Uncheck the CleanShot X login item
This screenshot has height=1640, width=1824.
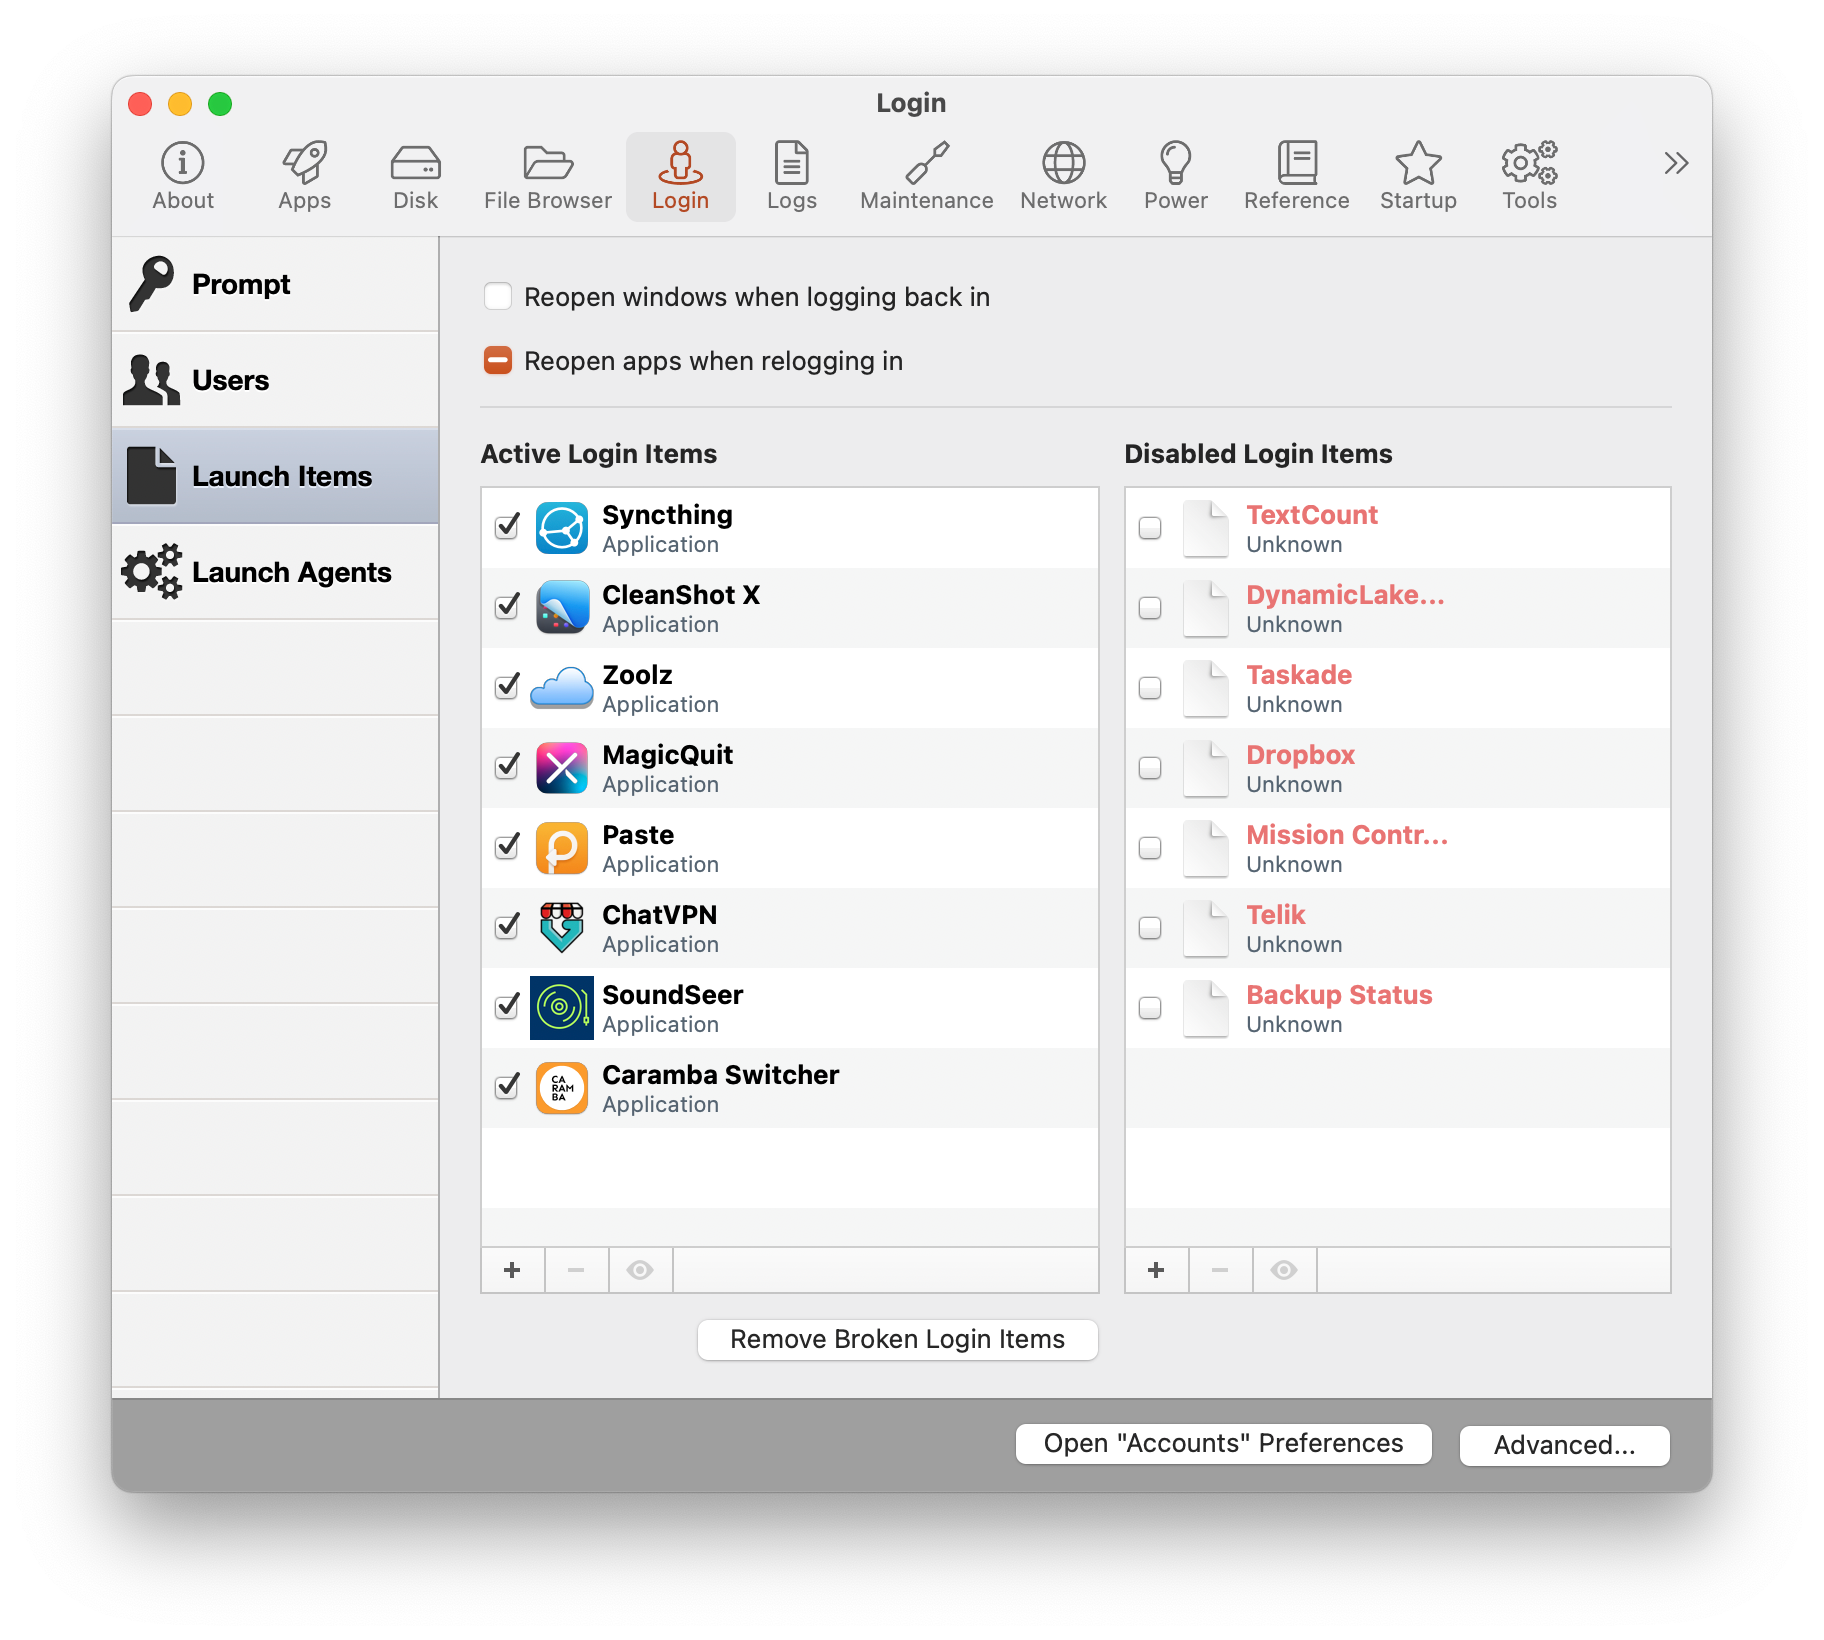point(508,608)
